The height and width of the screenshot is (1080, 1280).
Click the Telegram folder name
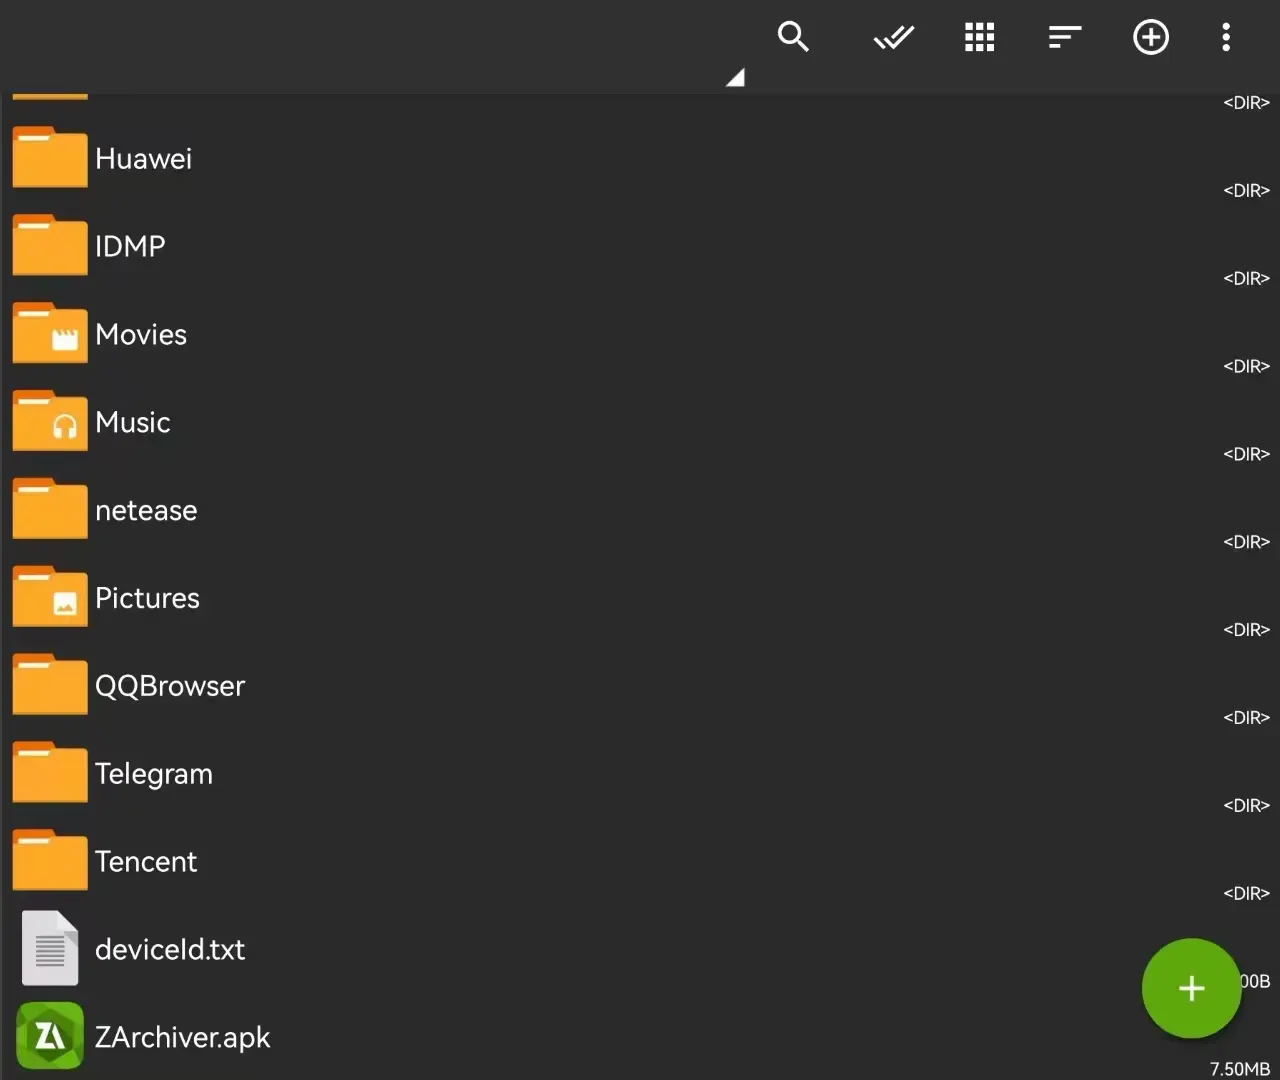[154, 774]
